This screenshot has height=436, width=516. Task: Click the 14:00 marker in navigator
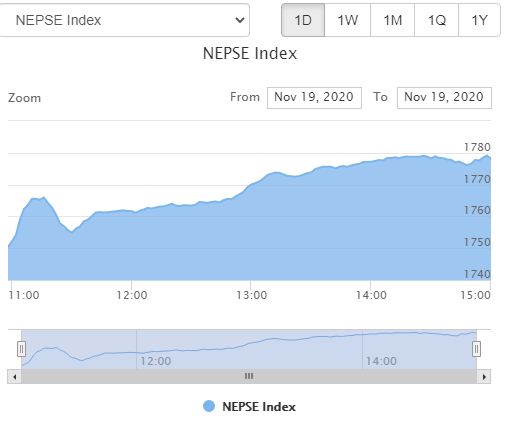point(381,361)
